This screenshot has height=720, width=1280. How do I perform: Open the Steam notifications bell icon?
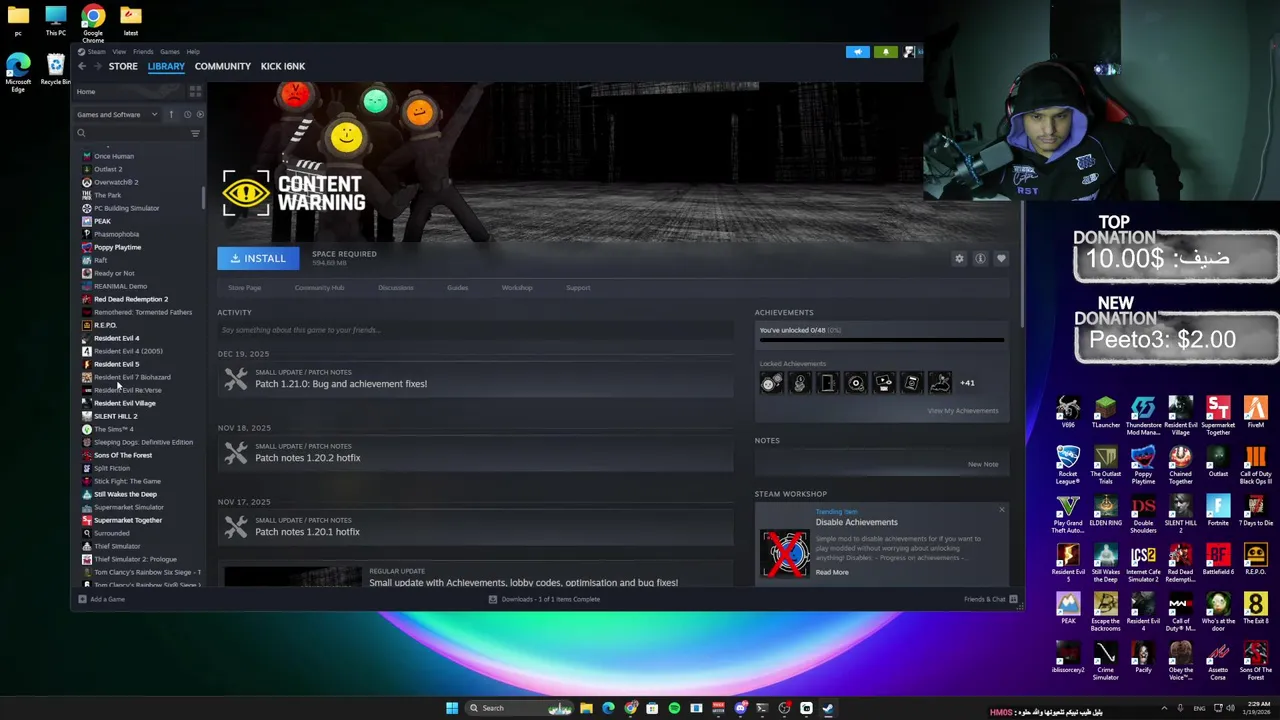tap(885, 52)
